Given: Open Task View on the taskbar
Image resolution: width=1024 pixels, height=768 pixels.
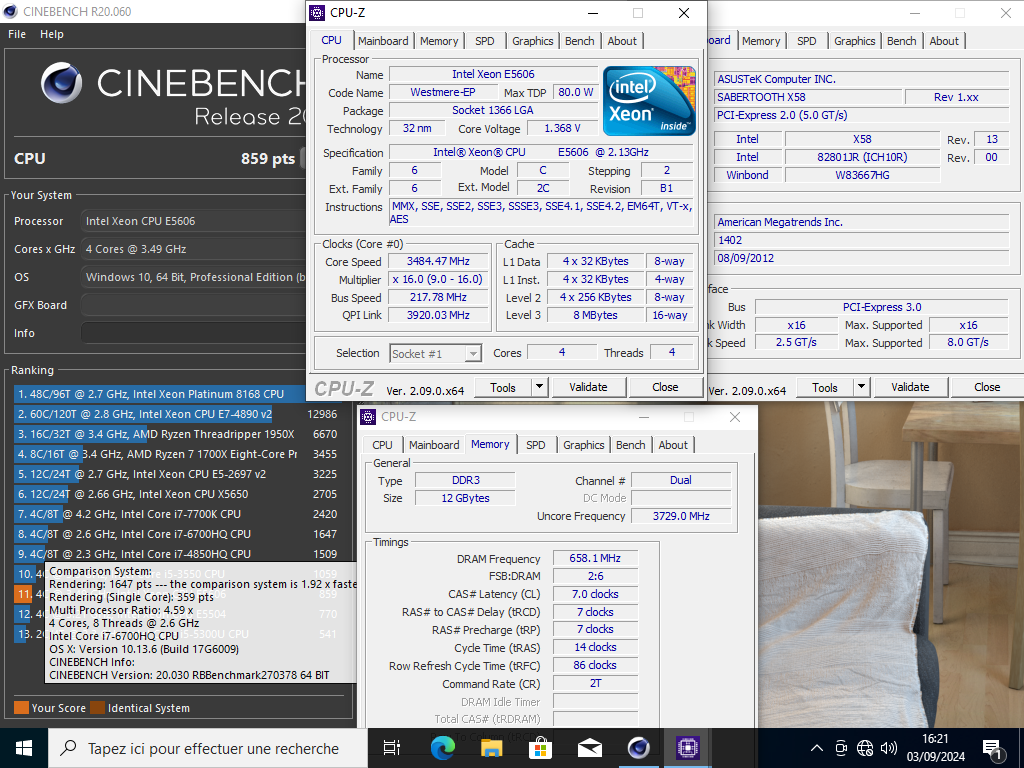Looking at the screenshot, I should (392, 748).
